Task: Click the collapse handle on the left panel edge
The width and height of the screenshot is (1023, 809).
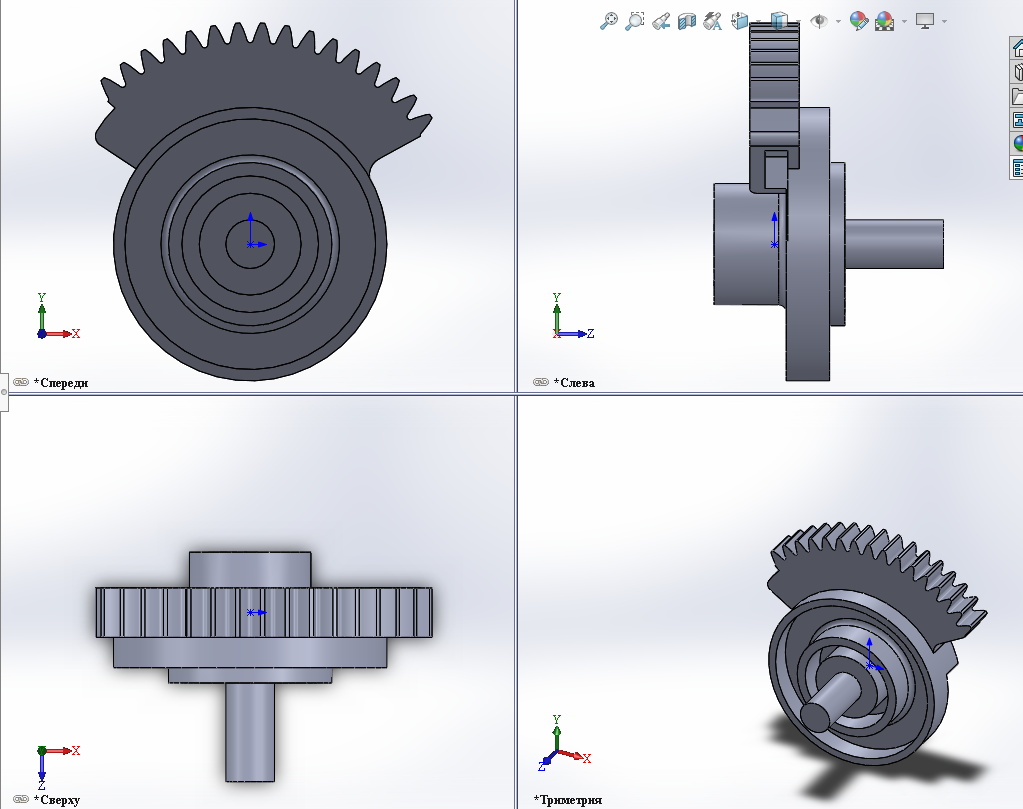Action: point(4,392)
